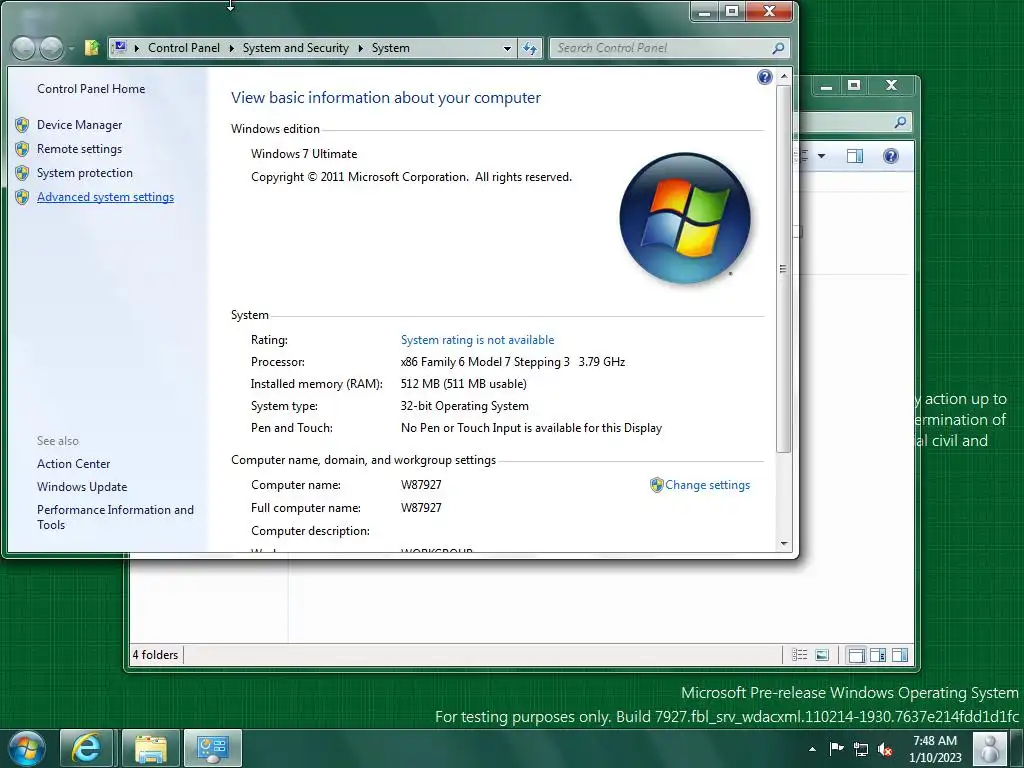Switch to large thumbnails view in Explorer
Image resolution: width=1024 pixels, height=768 pixels.
pos(822,655)
